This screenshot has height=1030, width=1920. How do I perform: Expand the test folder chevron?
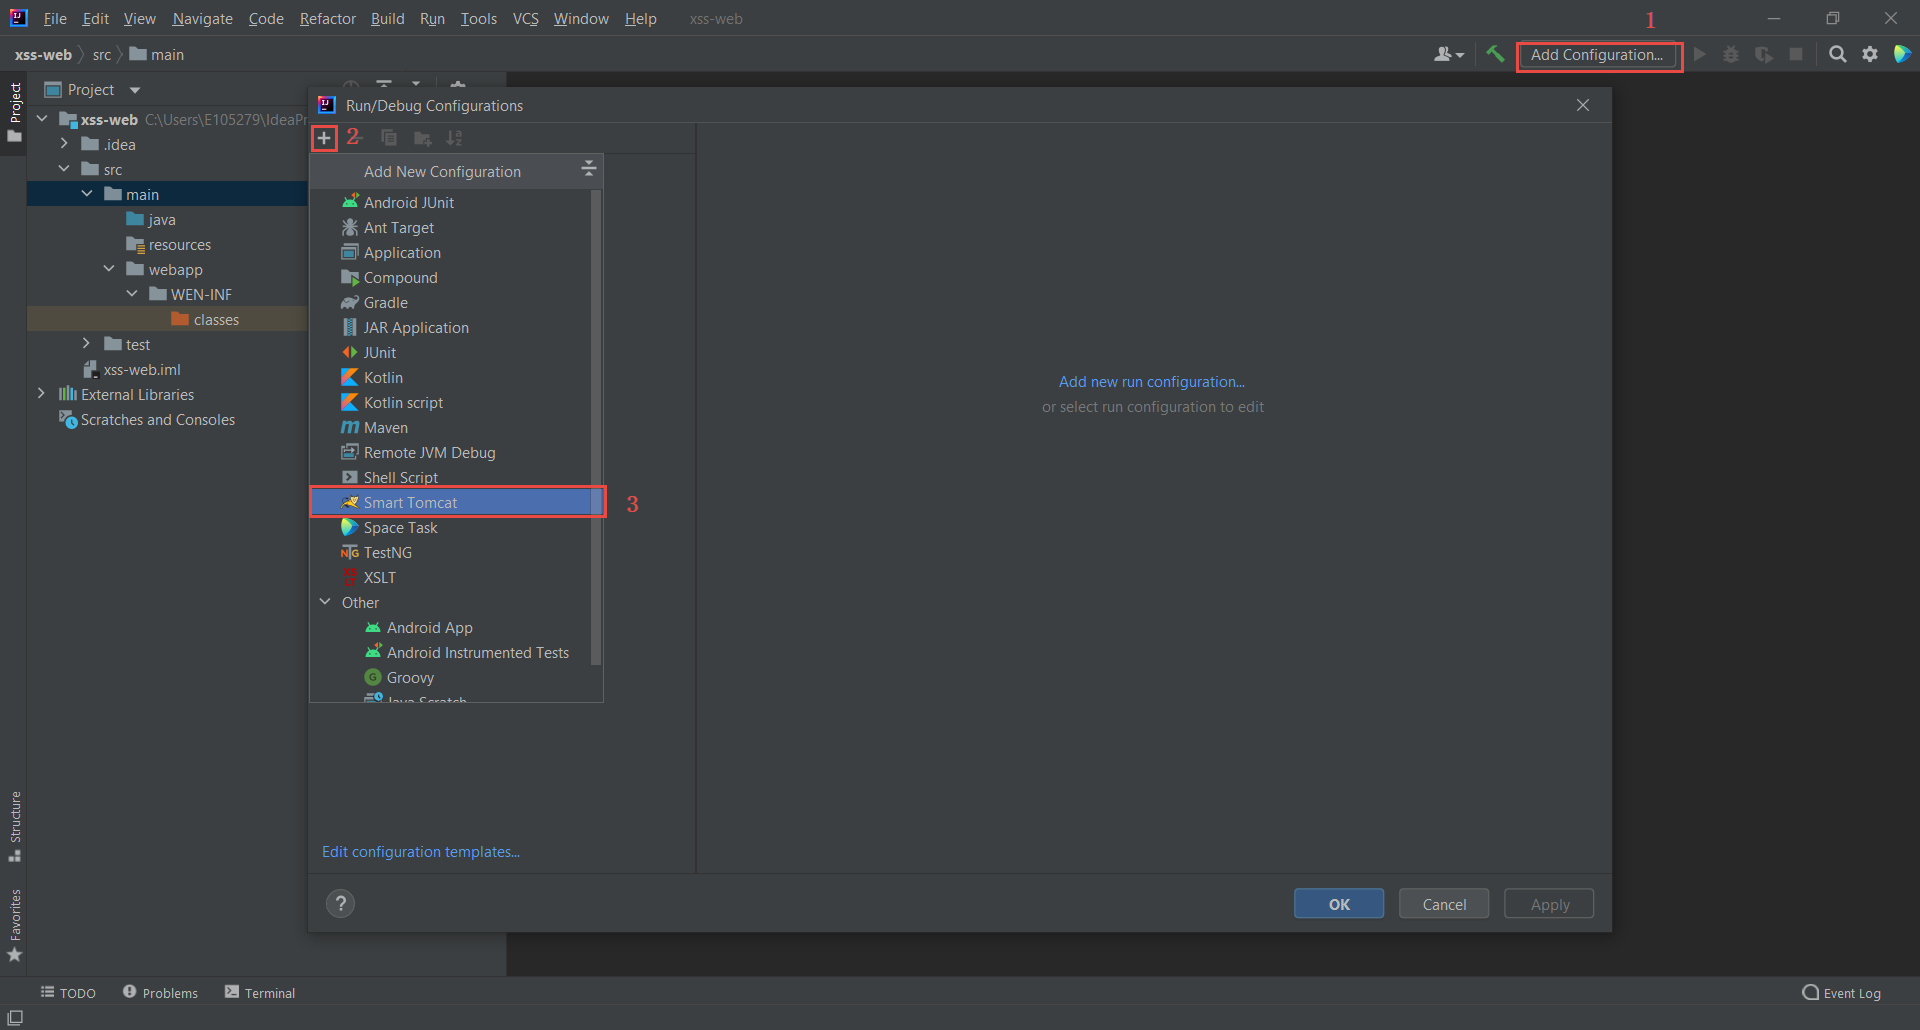87,344
